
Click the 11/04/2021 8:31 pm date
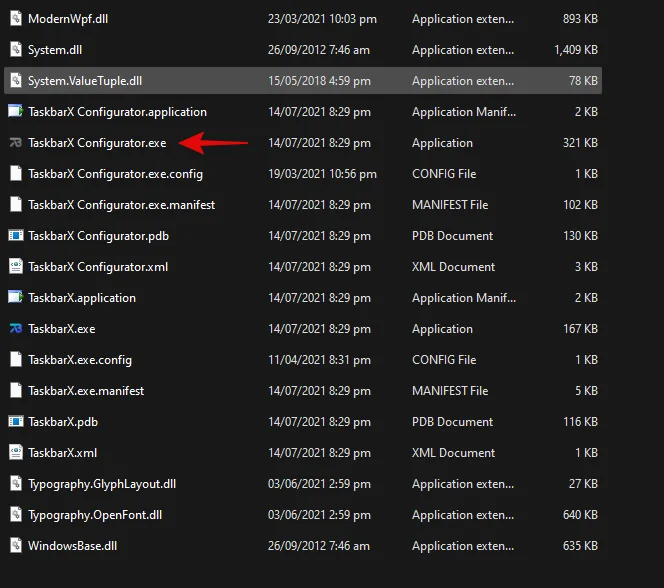(319, 360)
